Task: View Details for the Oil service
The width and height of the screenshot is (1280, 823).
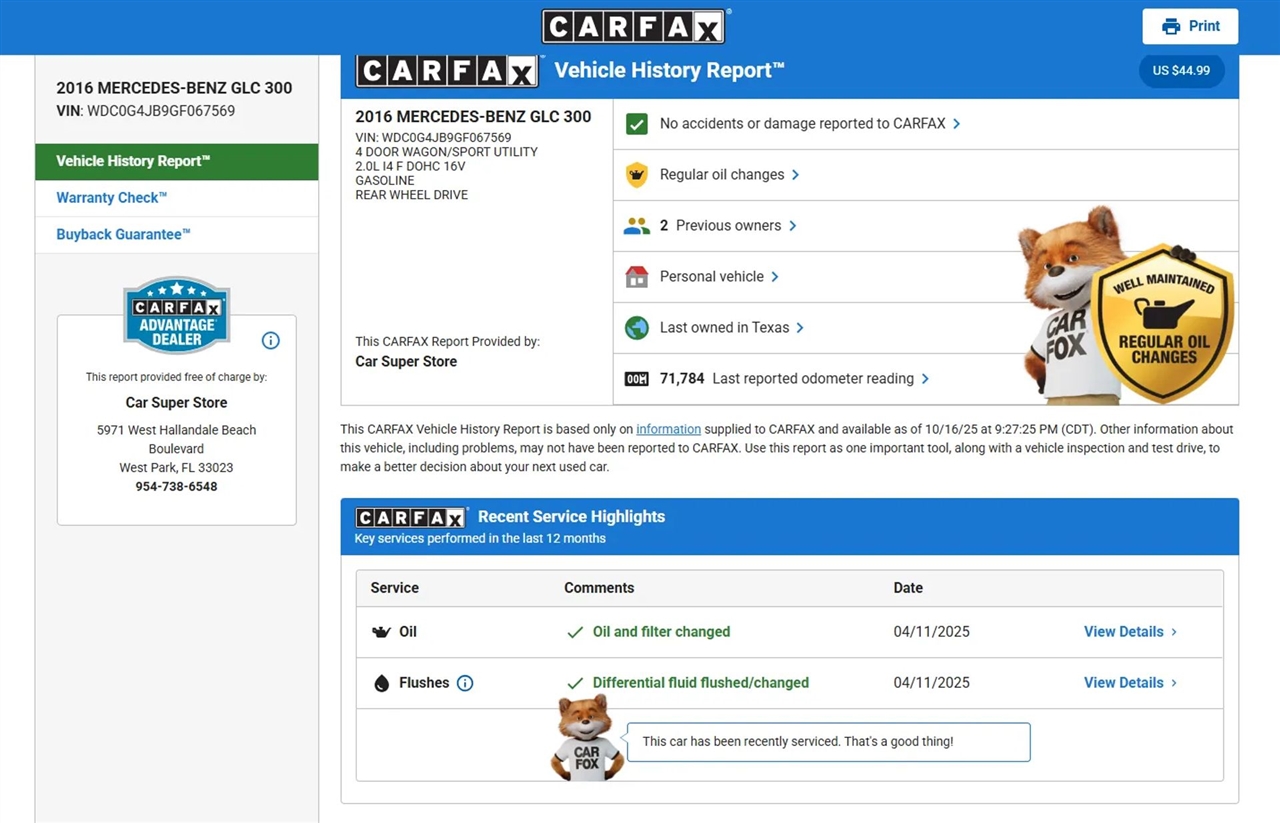Action: (x=1130, y=632)
